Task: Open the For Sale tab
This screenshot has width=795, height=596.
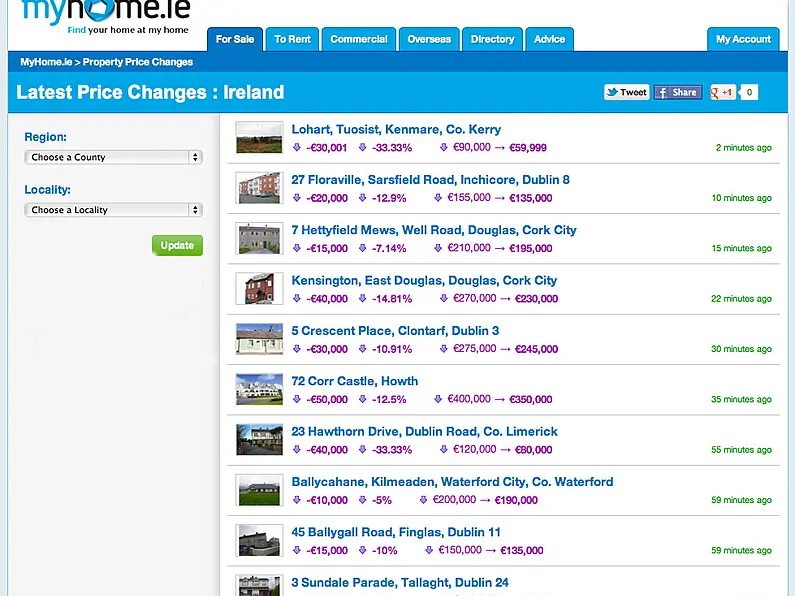Action: pos(235,39)
